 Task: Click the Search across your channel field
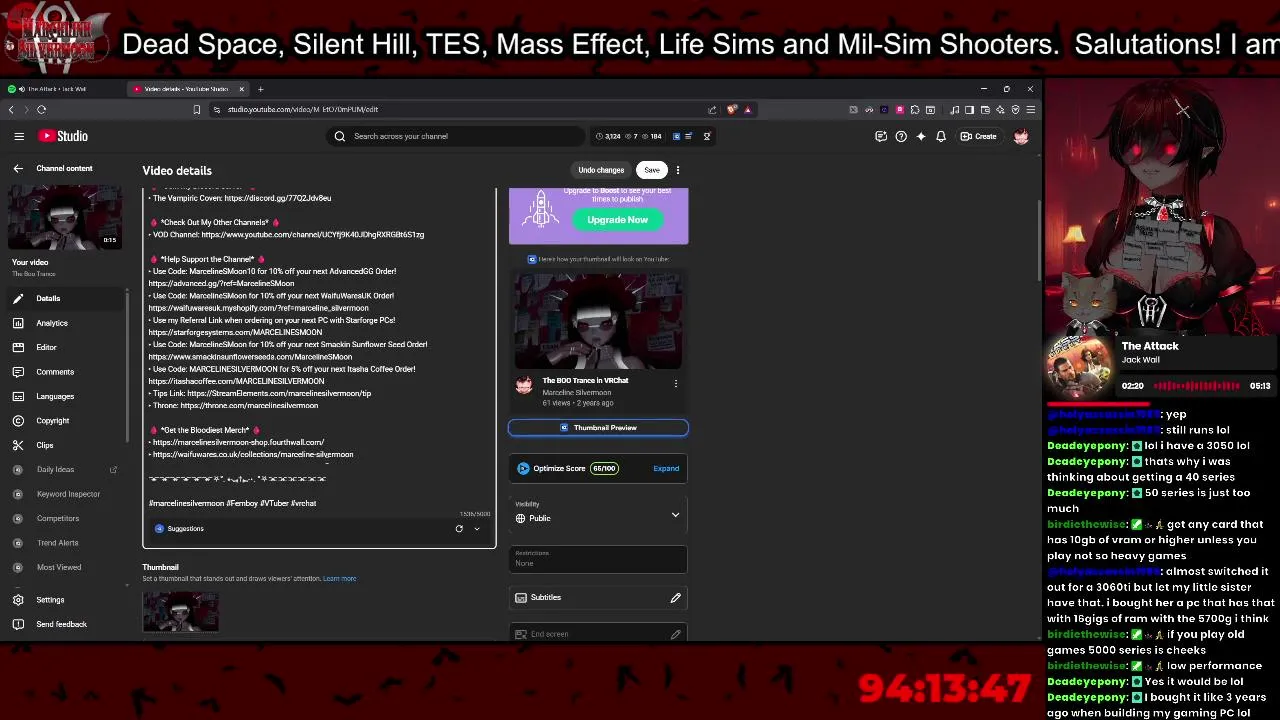click(x=457, y=136)
